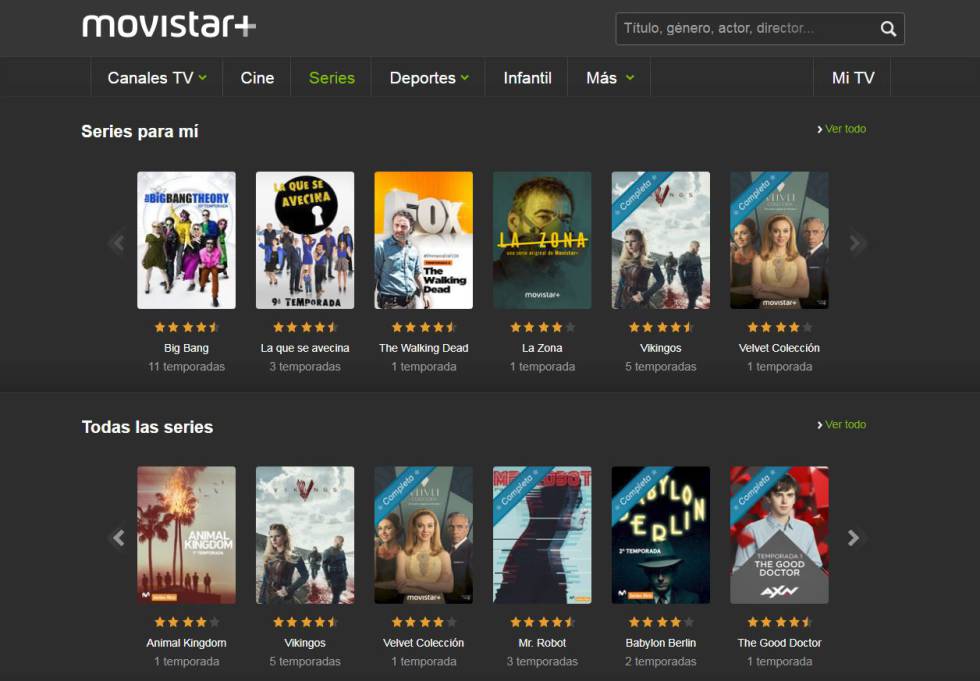Click right arrow of 'Todas las series' carousel
The image size is (980, 681).
click(854, 537)
